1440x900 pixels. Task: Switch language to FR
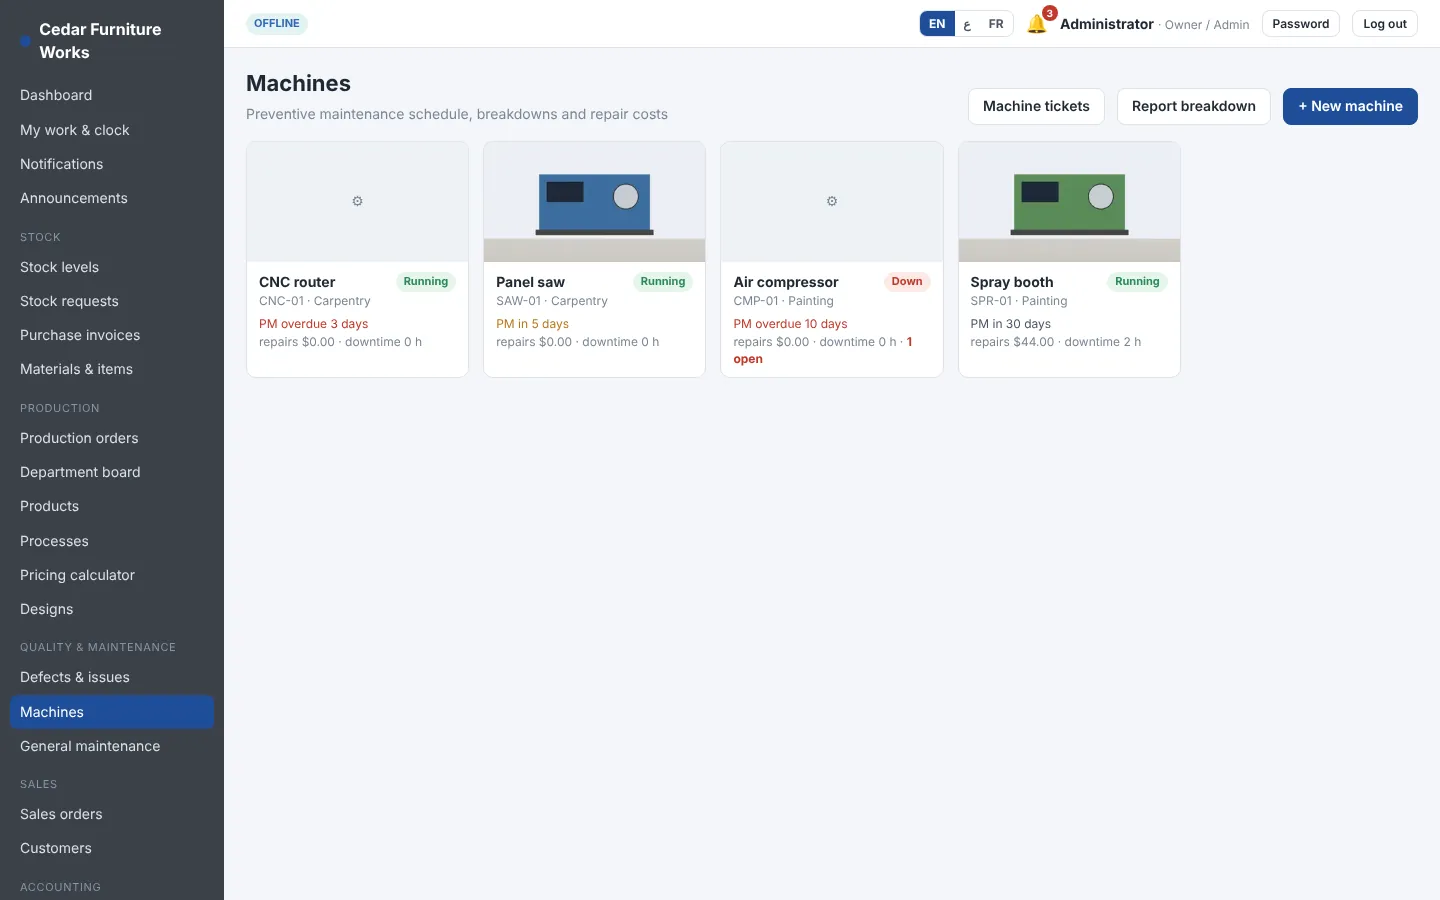point(996,24)
